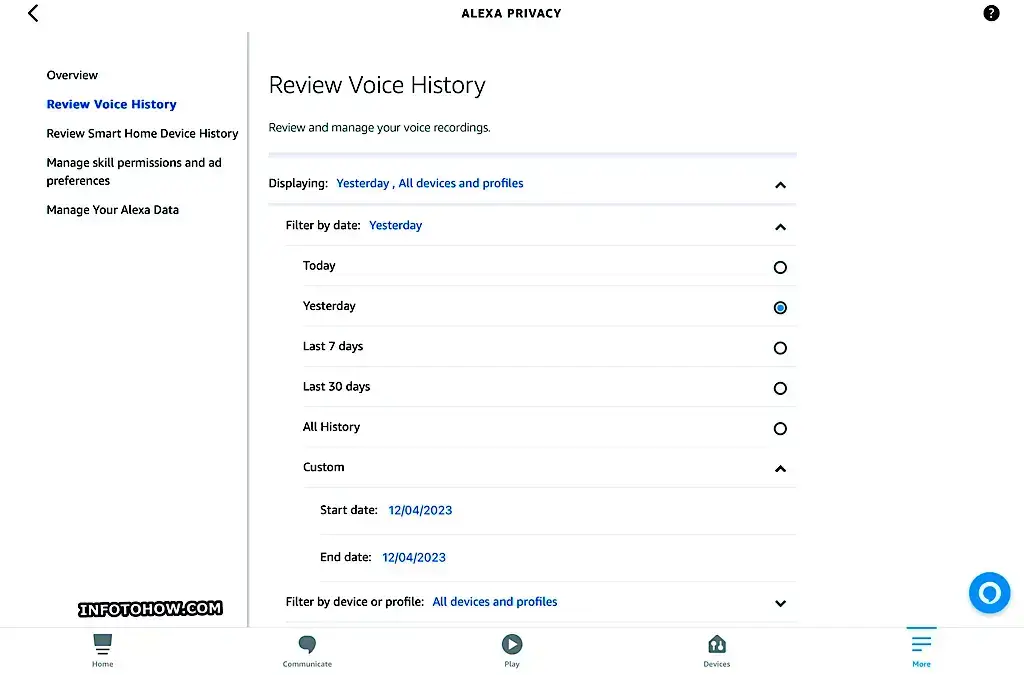
Task: Click the Start date 12/04/2023 value
Action: (420, 510)
